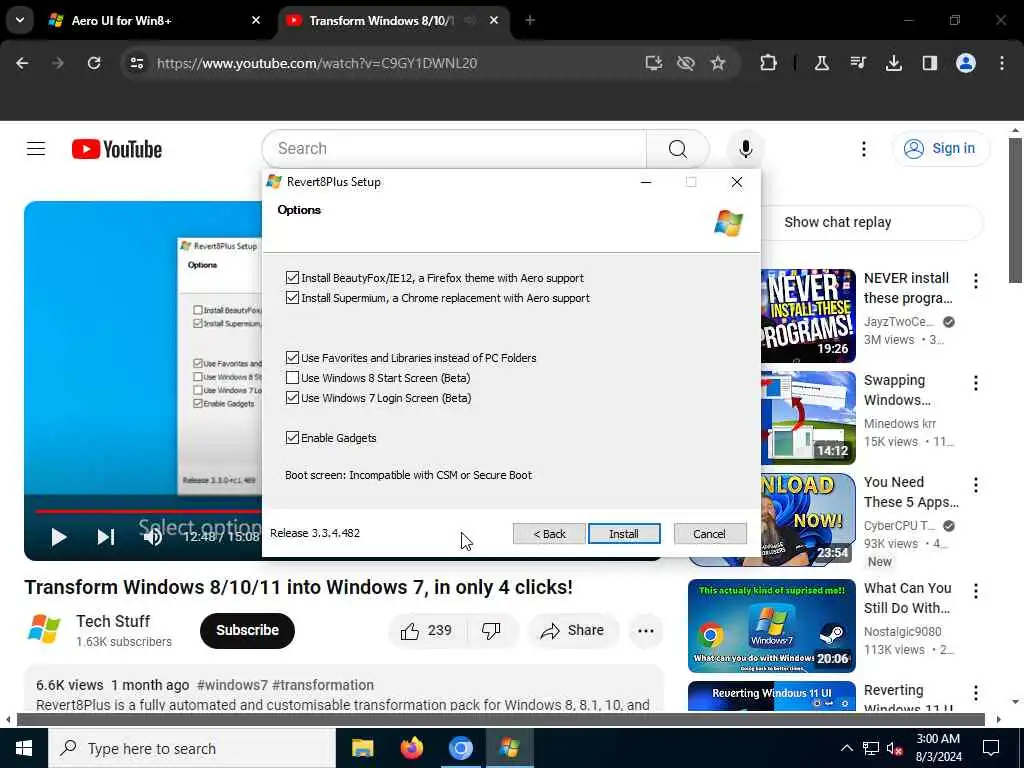This screenshot has height=768, width=1024.
Task: Open the YouTube hamburger guide menu
Action: click(x=36, y=149)
